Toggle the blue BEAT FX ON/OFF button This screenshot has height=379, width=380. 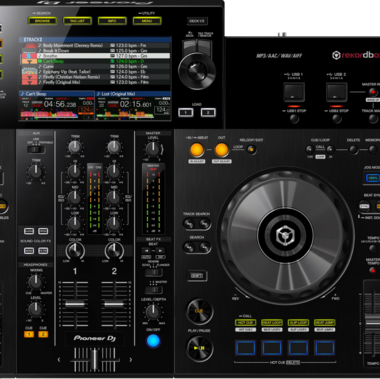coord(153,341)
